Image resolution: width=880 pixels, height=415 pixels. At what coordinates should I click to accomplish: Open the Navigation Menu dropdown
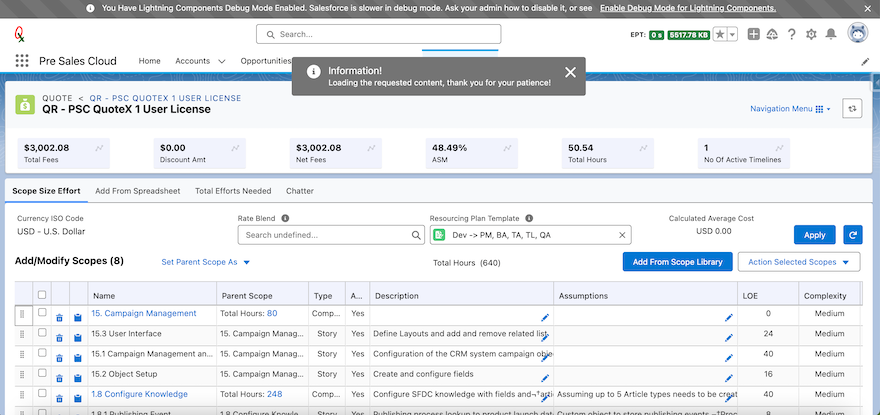click(x=790, y=109)
